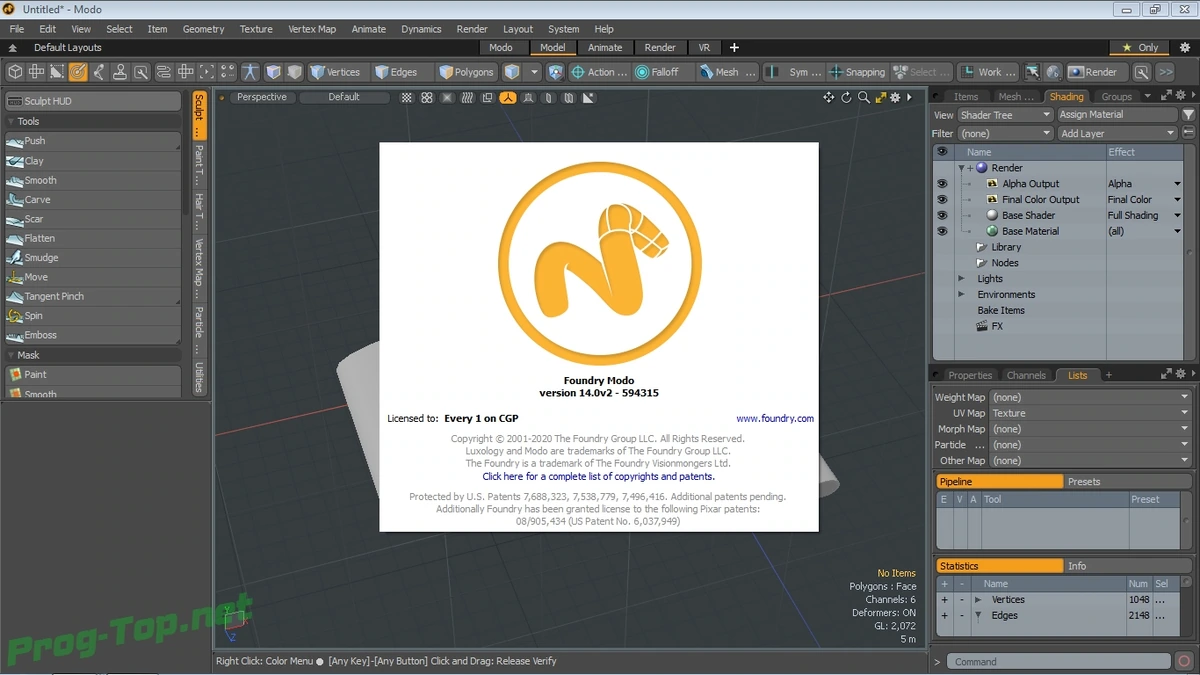Toggle the Only layout star button

tap(1139, 47)
